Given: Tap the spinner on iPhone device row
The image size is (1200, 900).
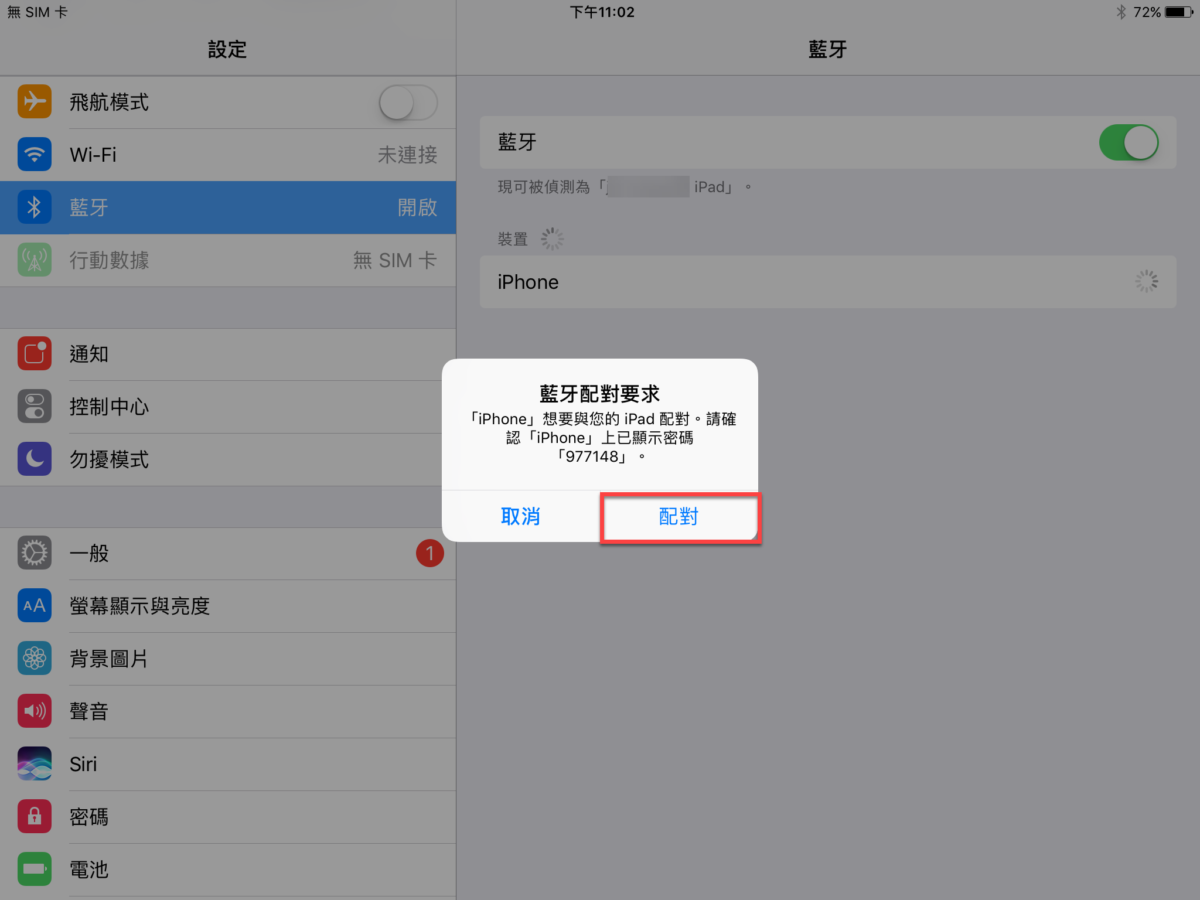Looking at the screenshot, I should coord(1146,282).
